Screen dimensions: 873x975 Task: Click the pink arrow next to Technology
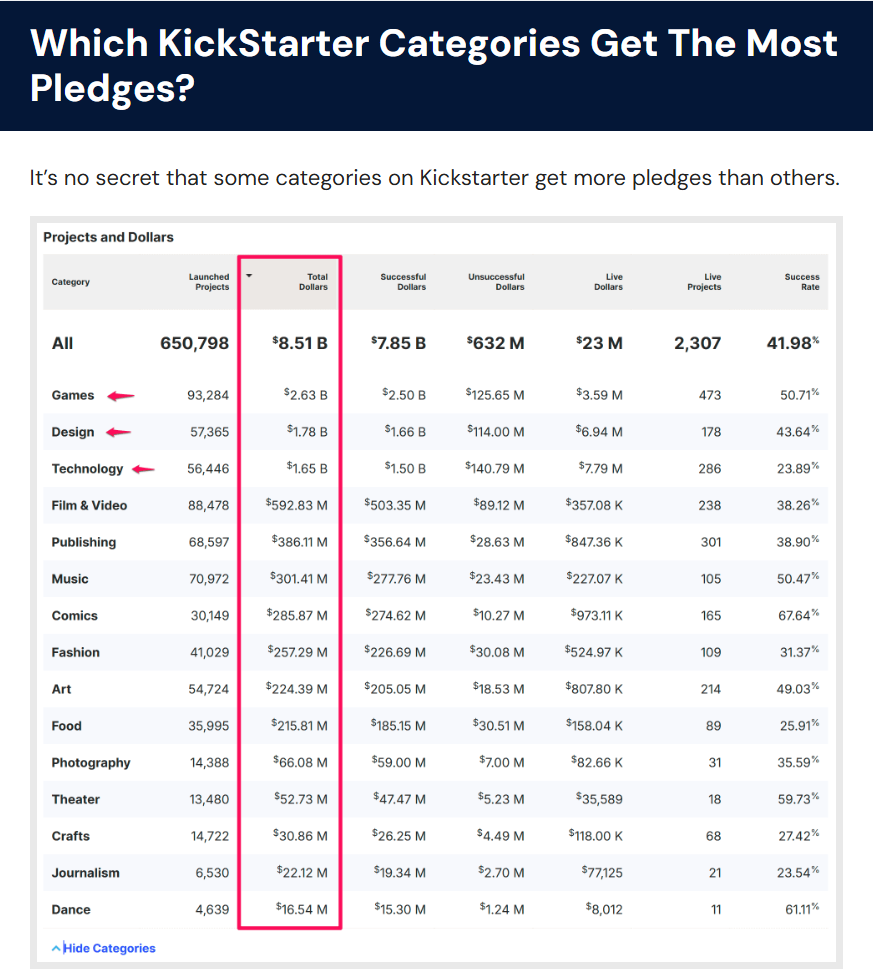(x=143, y=469)
